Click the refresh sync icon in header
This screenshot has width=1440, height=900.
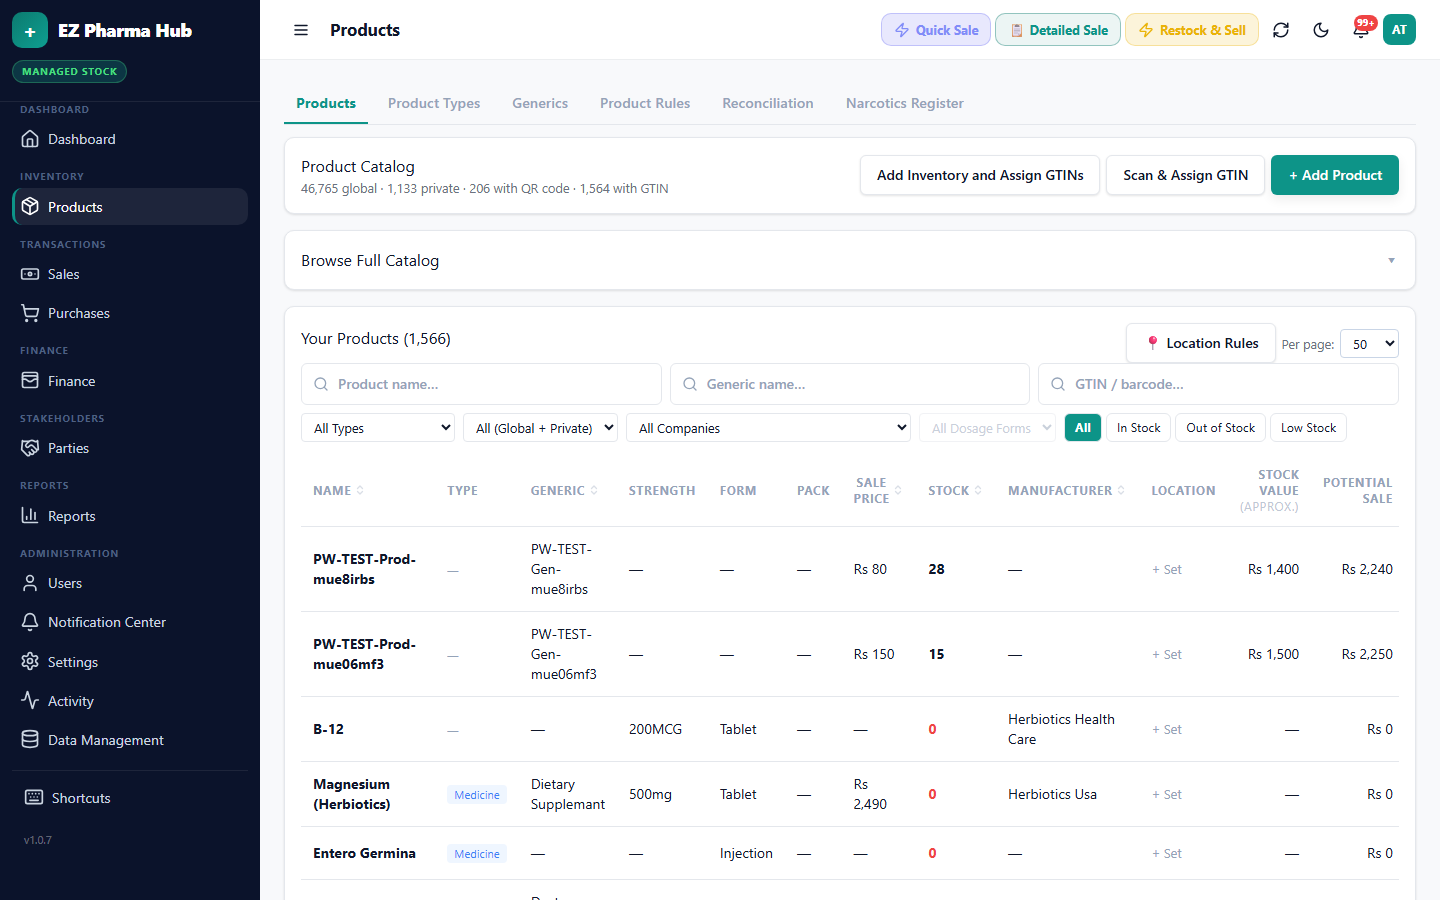point(1281,30)
